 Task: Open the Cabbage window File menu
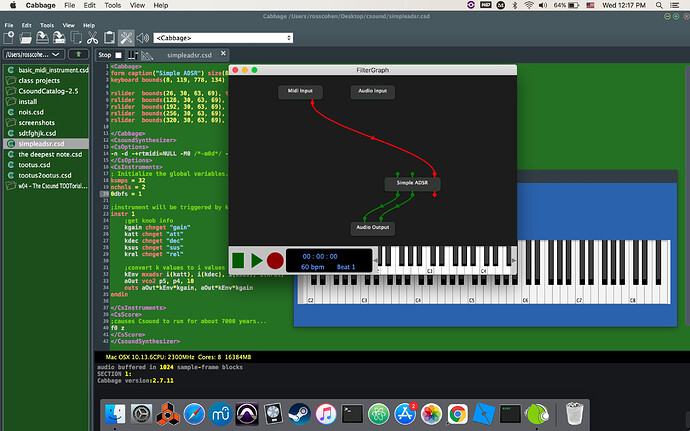coord(9,25)
